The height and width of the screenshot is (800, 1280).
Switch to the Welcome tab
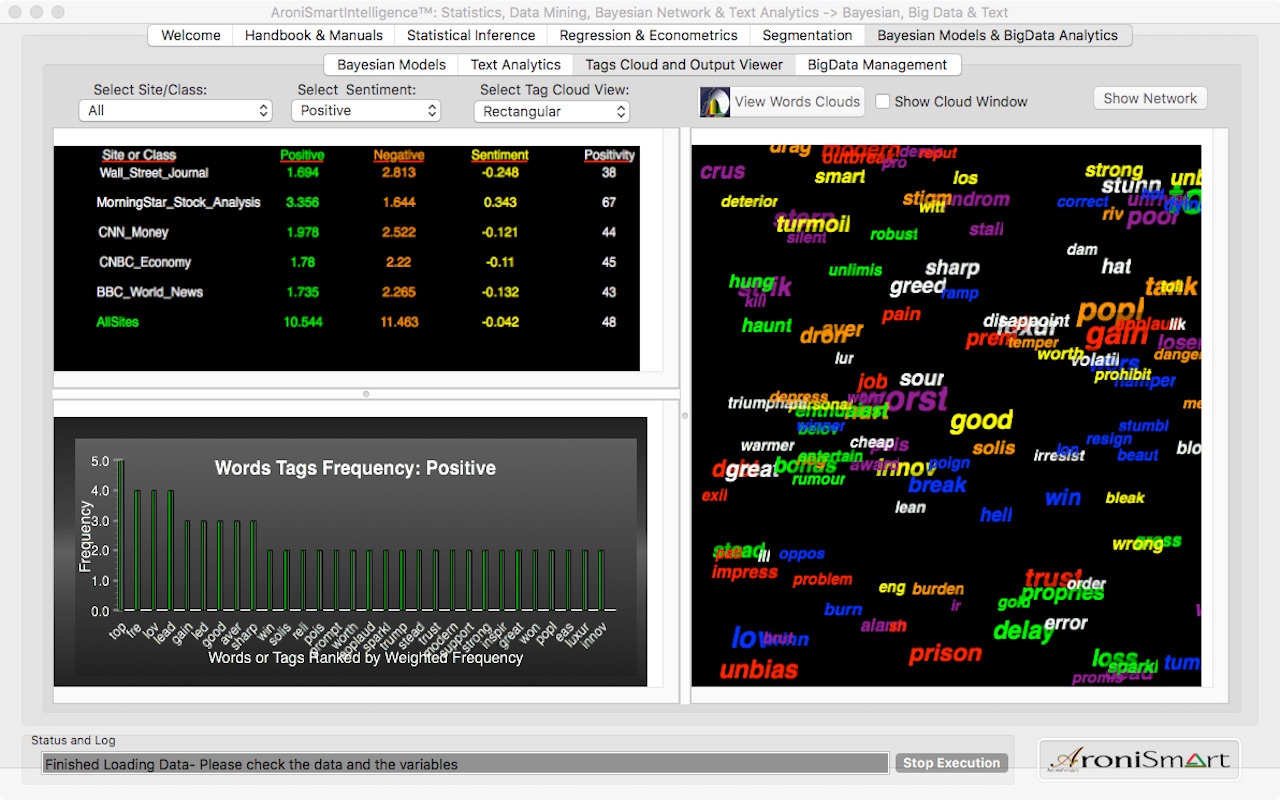(190, 35)
